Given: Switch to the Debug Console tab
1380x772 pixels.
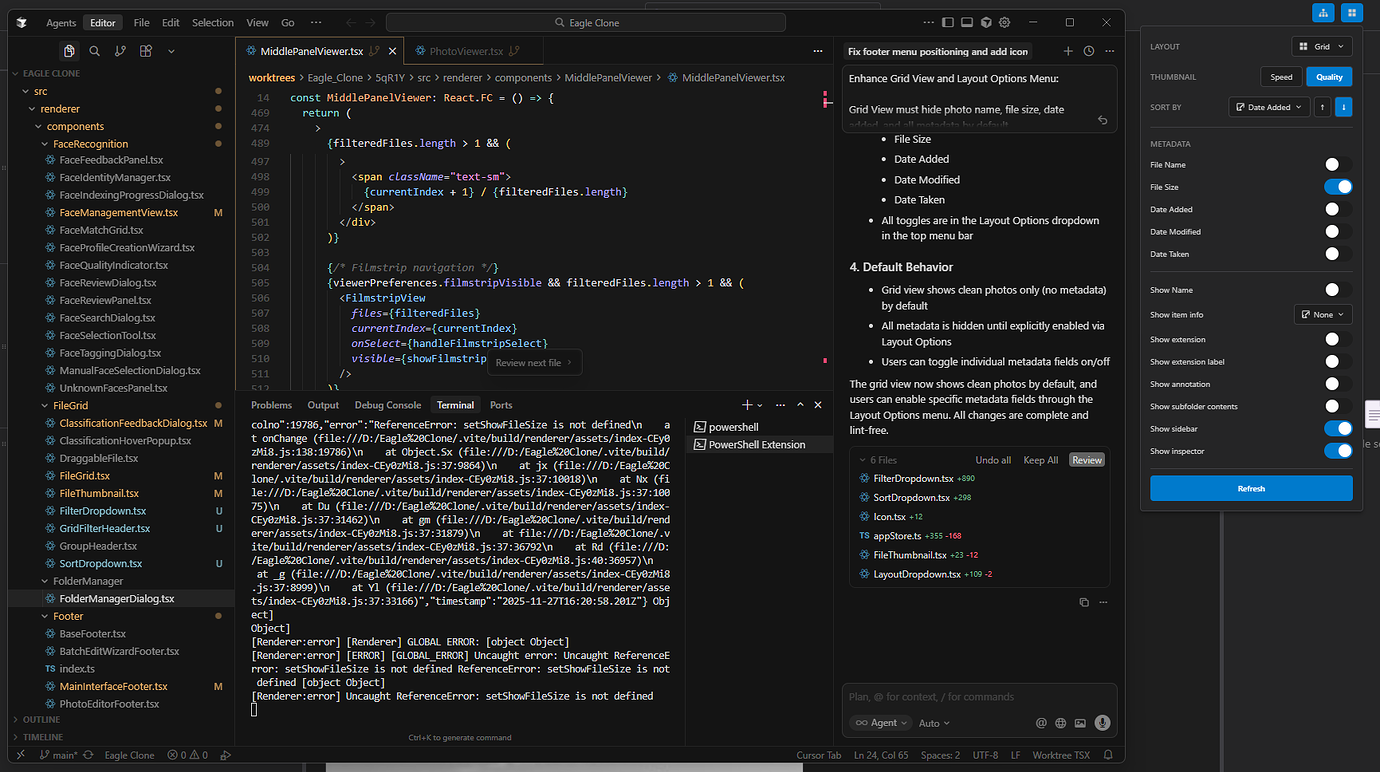Looking at the screenshot, I should point(387,405).
